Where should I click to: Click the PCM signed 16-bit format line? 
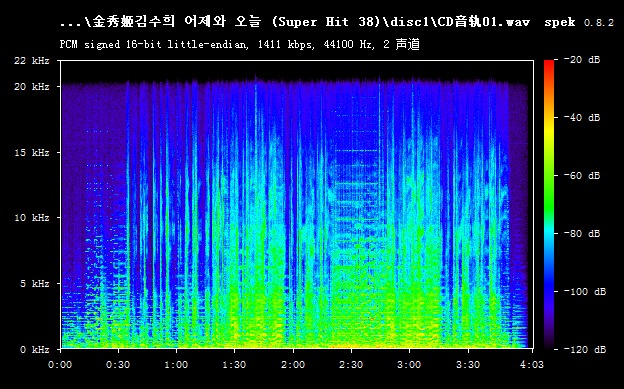240,44
